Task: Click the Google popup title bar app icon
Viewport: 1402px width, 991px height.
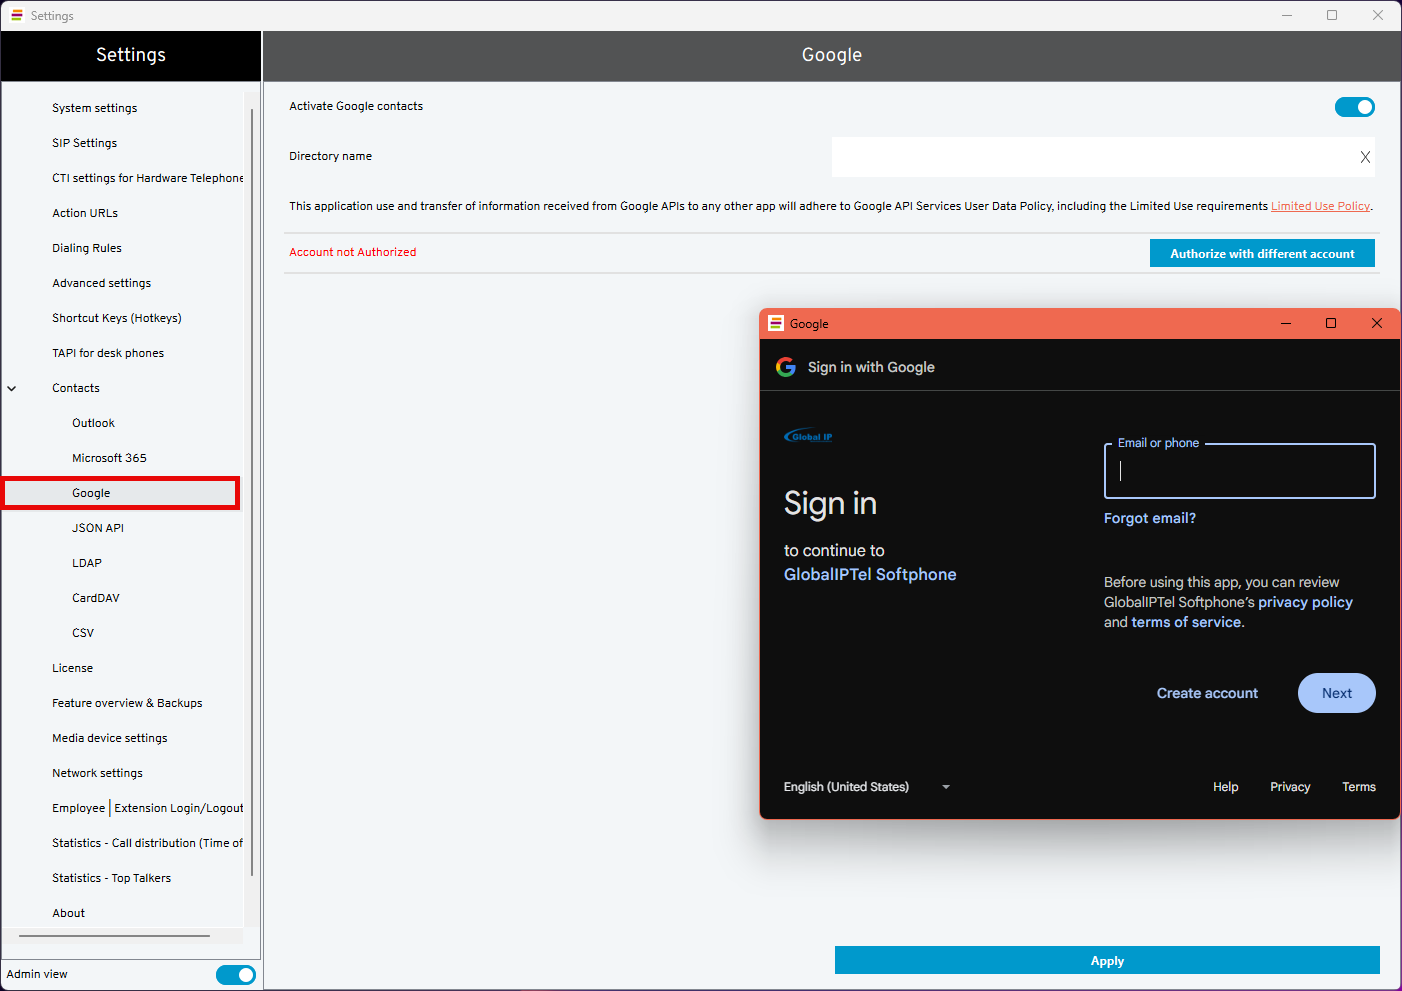Action: (x=776, y=323)
